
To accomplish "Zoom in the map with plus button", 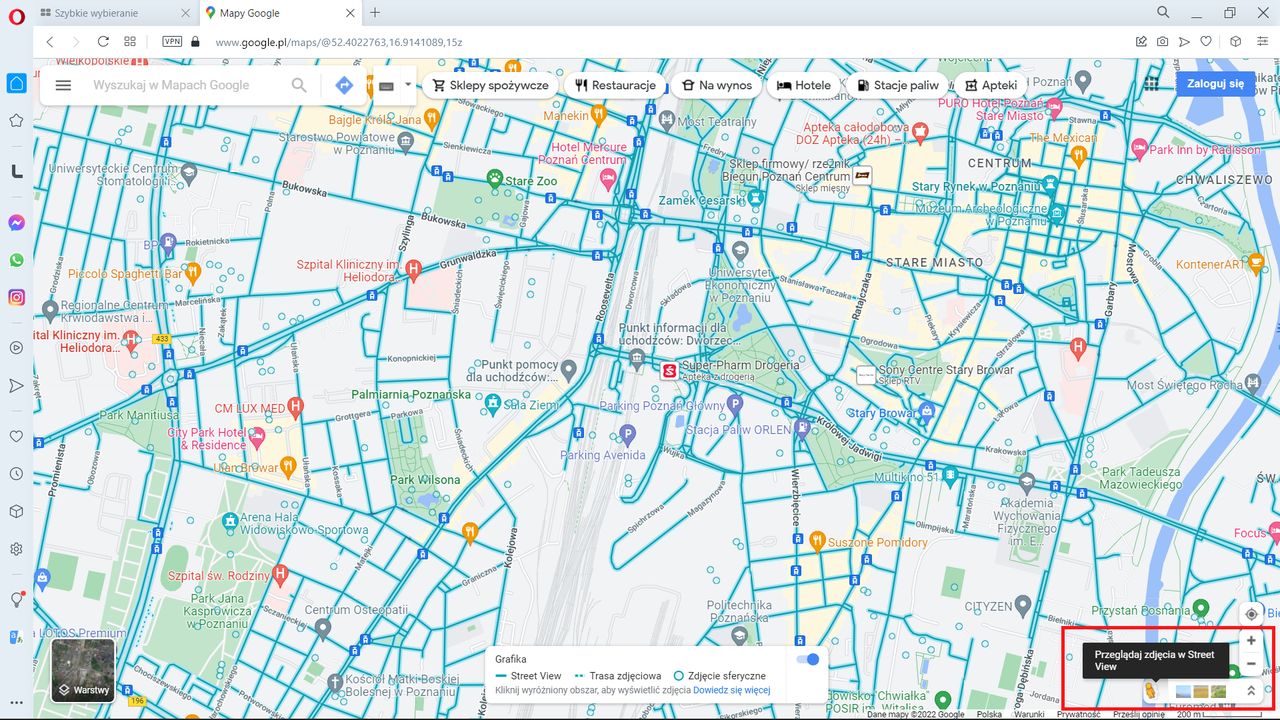I will coord(1251,641).
